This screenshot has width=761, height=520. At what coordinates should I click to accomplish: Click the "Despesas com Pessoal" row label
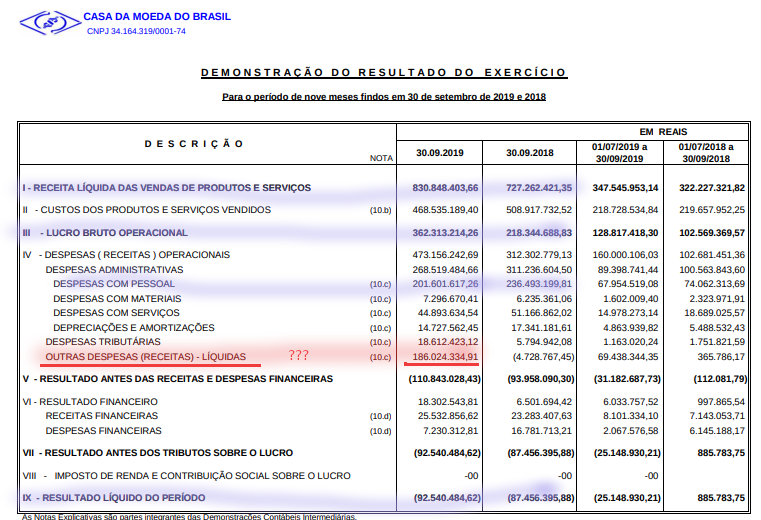coord(114,284)
